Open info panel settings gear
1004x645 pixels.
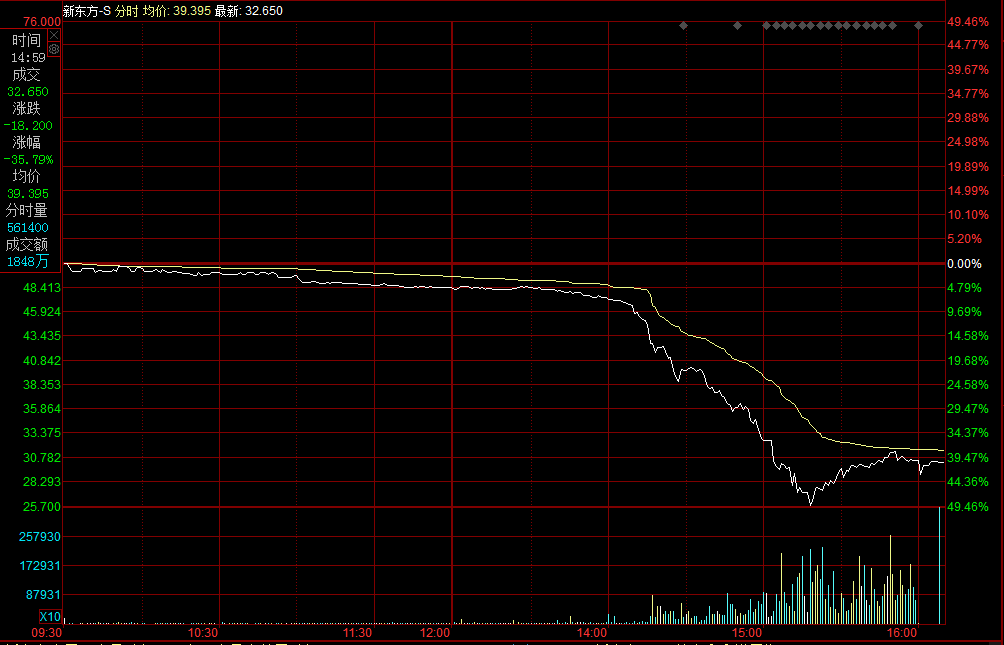(54, 47)
